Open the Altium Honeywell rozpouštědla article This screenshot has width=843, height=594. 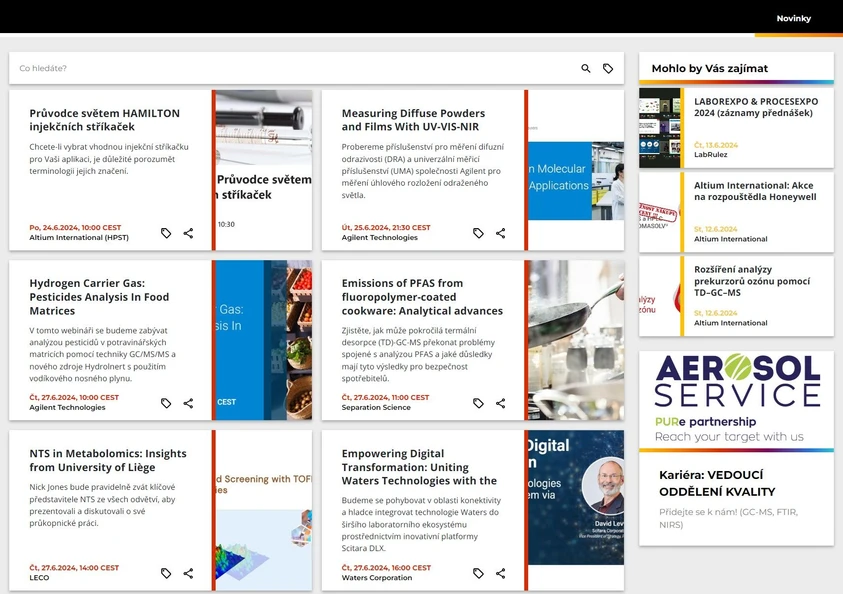(756, 192)
